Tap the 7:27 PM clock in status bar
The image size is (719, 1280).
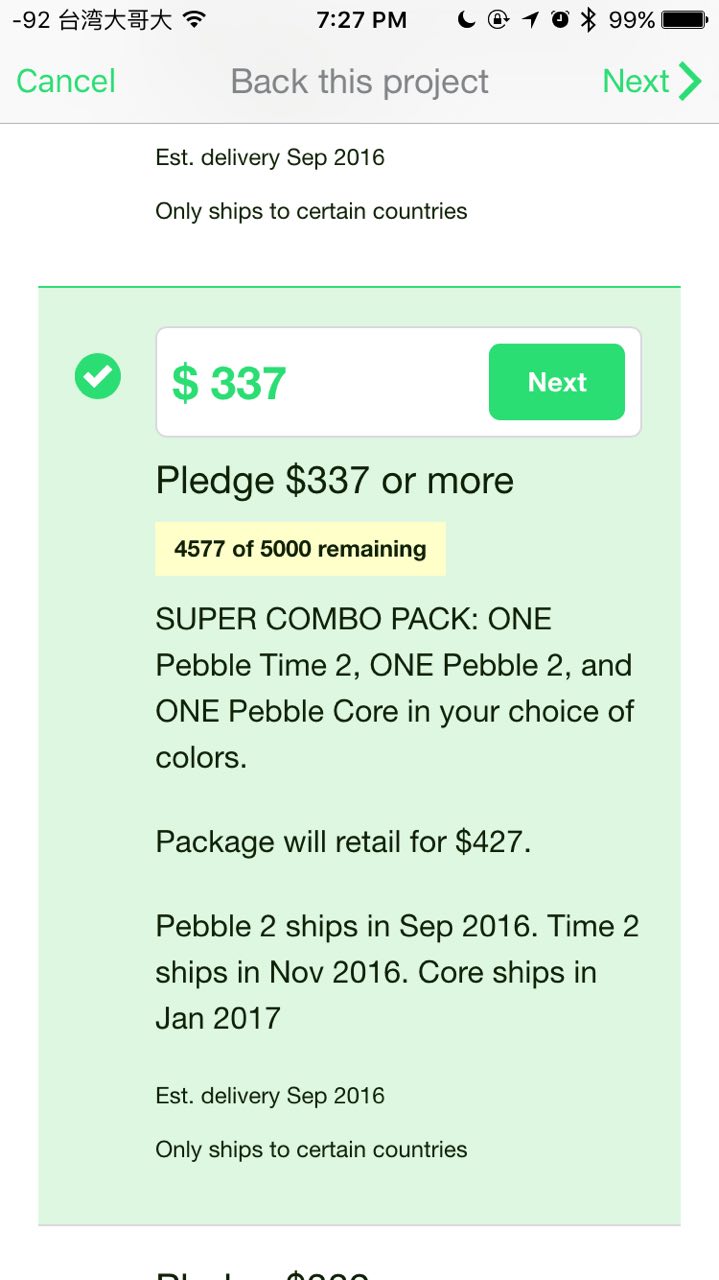click(361, 20)
